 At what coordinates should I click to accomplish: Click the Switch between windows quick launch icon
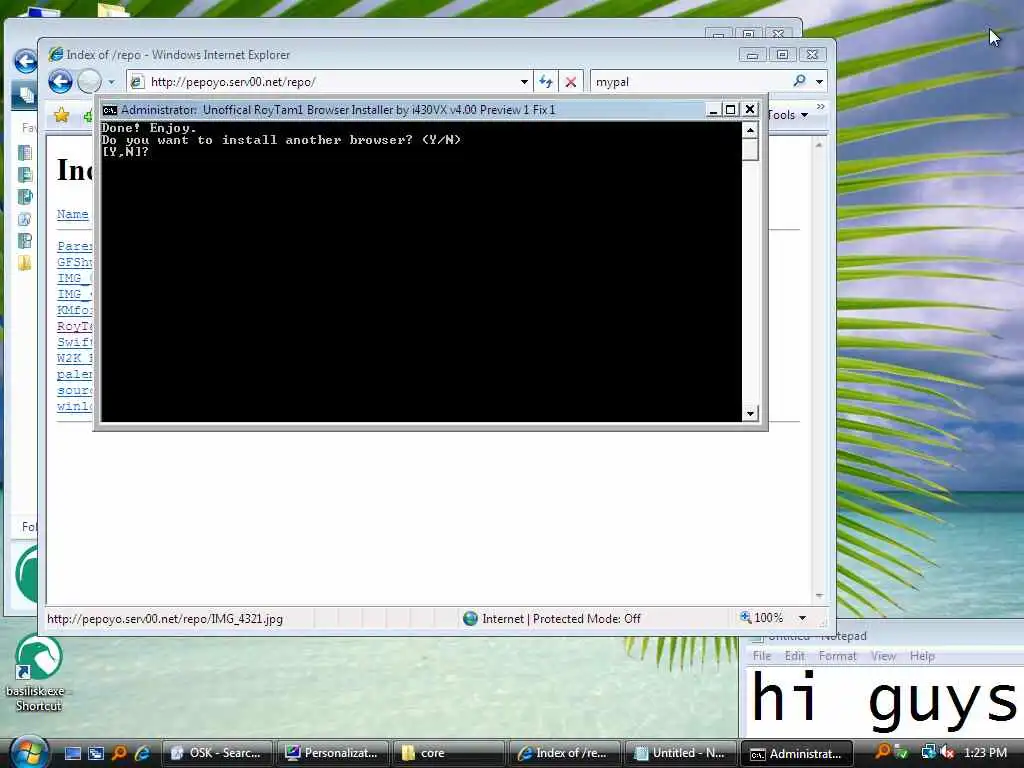96,753
